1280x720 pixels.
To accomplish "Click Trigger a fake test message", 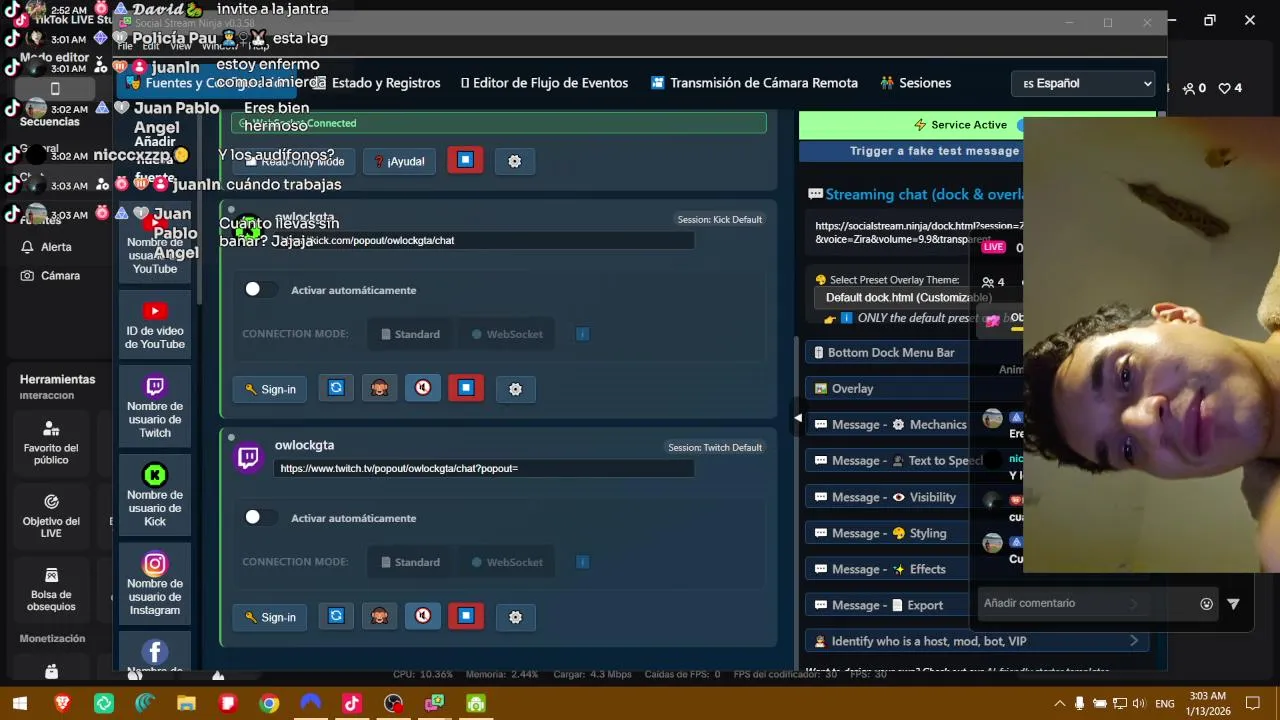I will 934,151.
